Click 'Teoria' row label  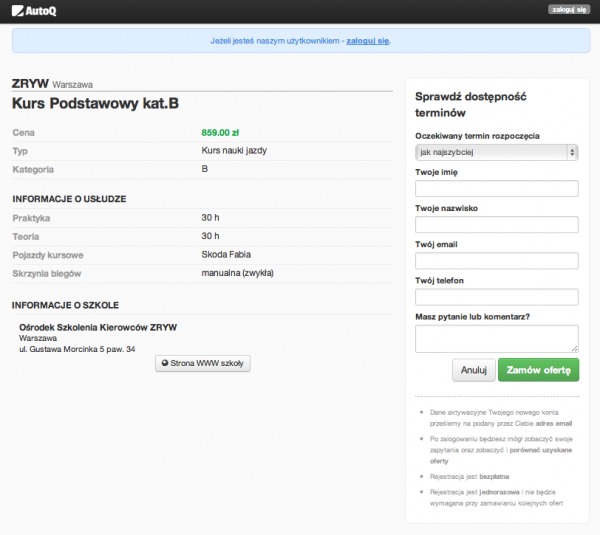[x=26, y=237]
